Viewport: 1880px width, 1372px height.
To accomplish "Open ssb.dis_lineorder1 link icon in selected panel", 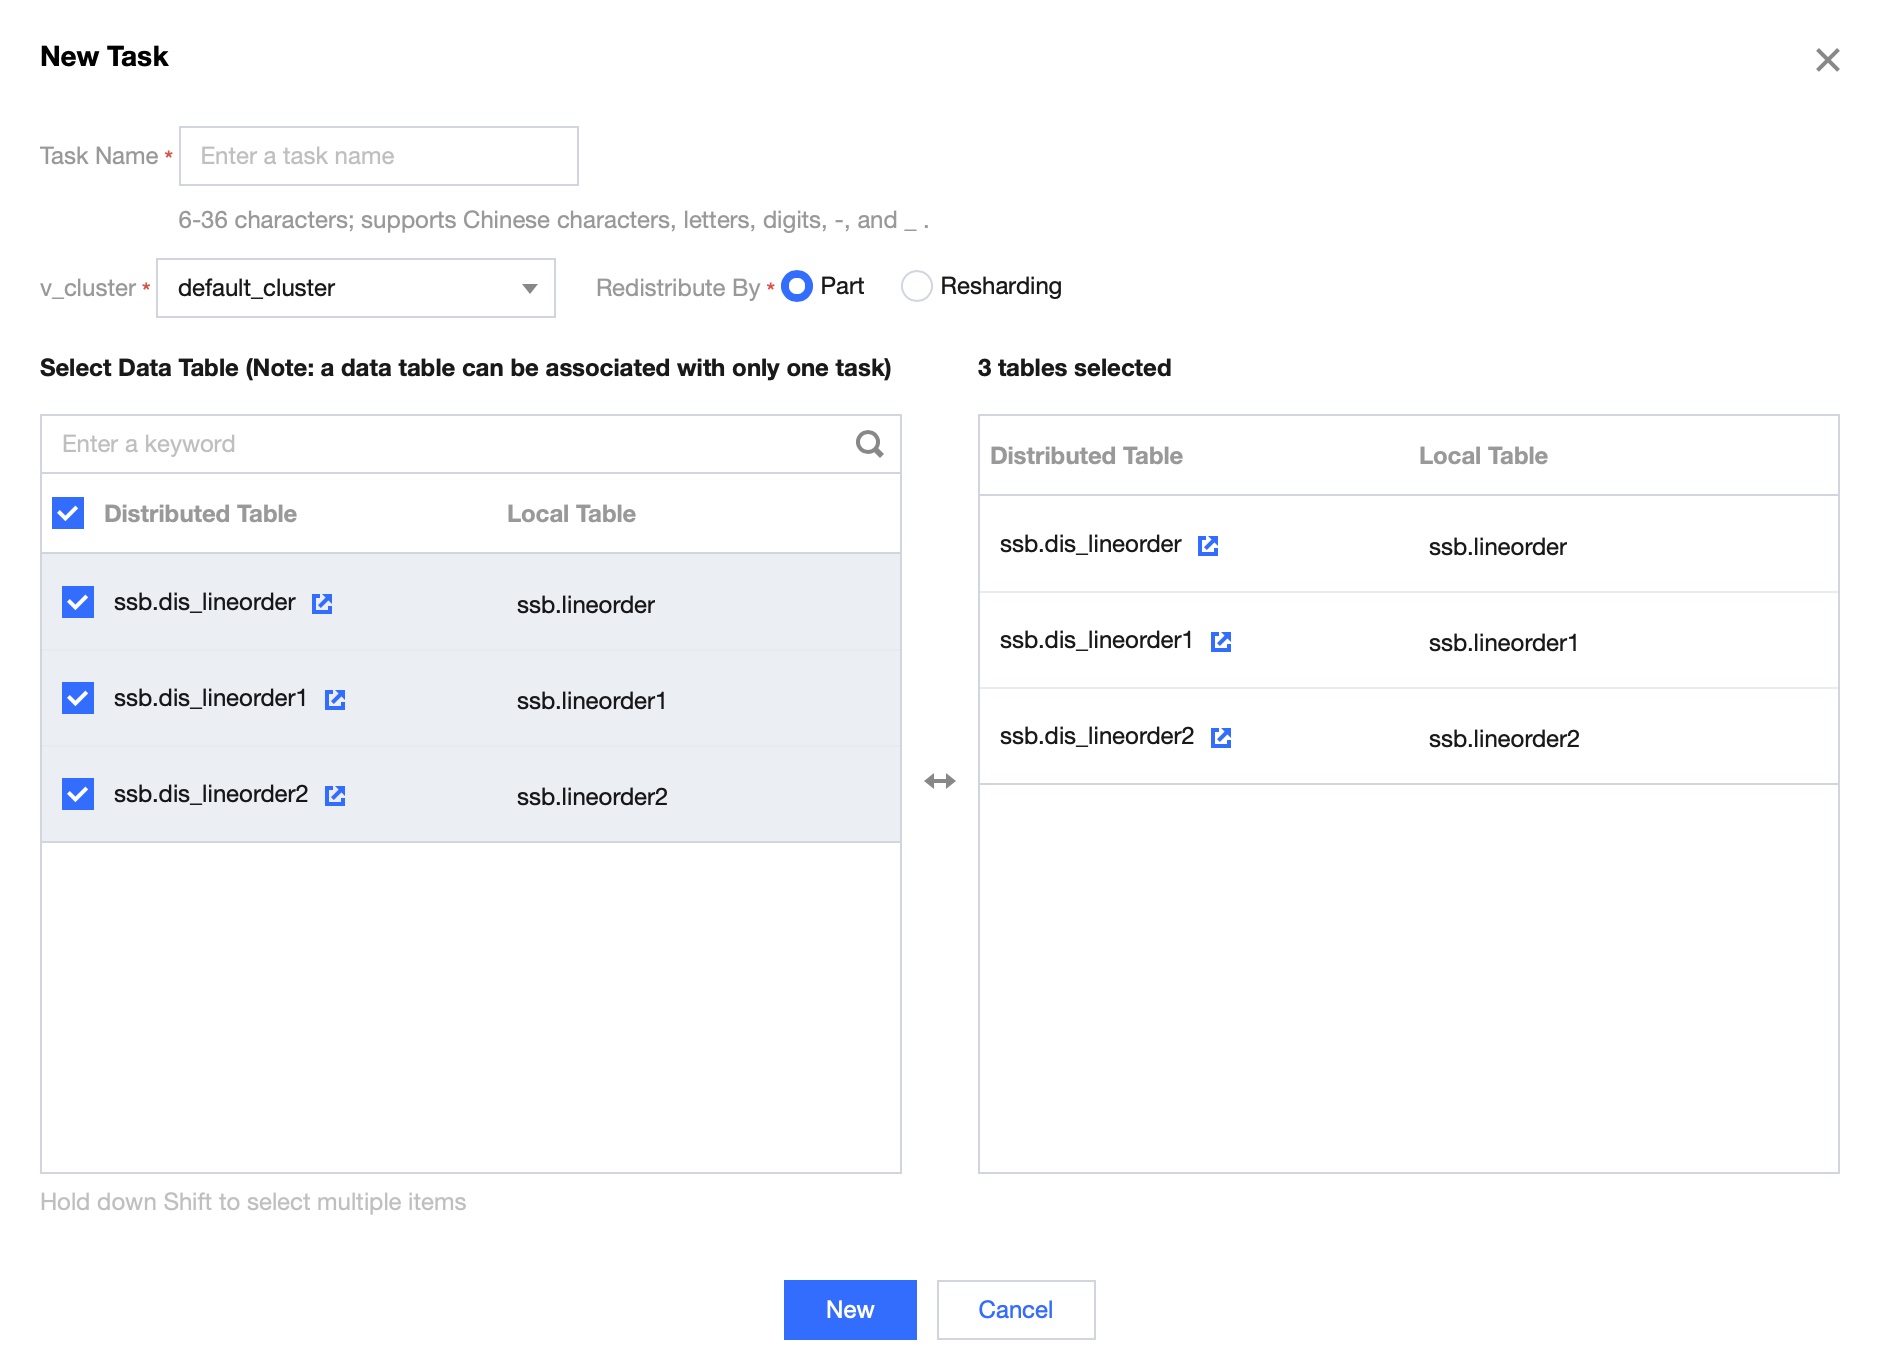I will click(x=1221, y=641).
